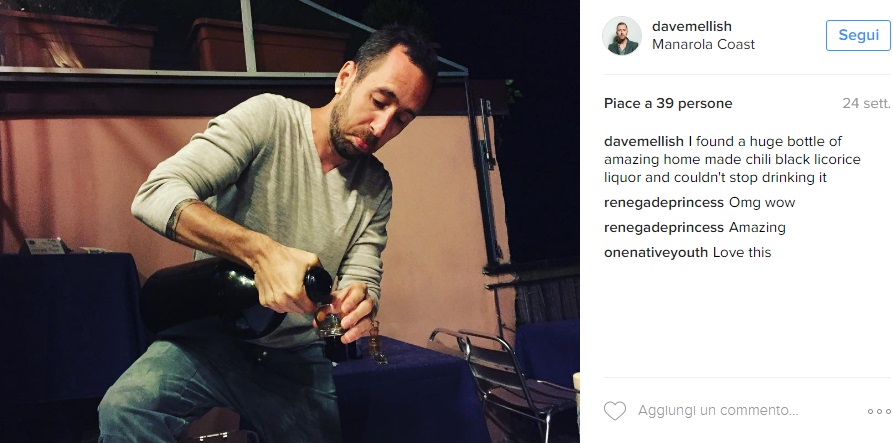
Task: Open onenativeyouth's profile from their comment
Action: pos(656,252)
